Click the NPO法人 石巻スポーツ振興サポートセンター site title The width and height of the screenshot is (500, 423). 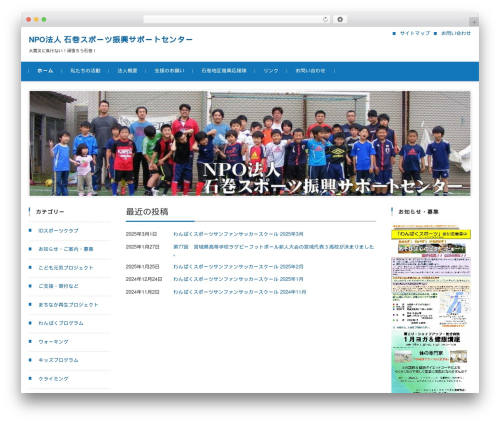coord(111,39)
